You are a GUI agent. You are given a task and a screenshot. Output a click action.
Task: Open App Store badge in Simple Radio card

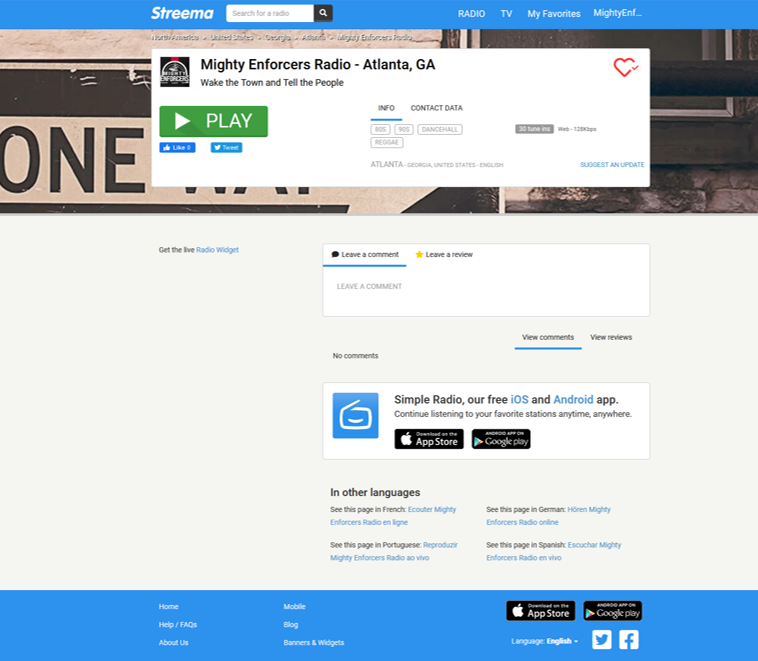(429, 439)
